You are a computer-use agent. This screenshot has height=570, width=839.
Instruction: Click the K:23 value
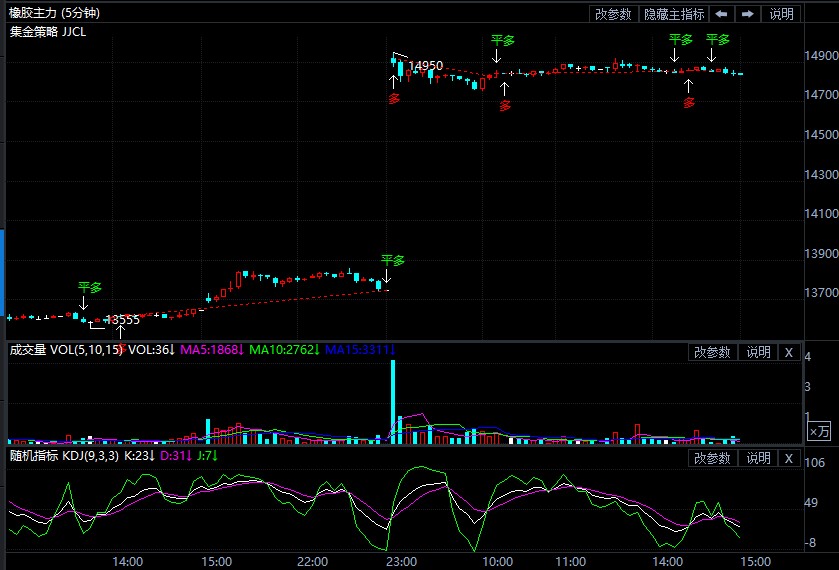coord(140,456)
